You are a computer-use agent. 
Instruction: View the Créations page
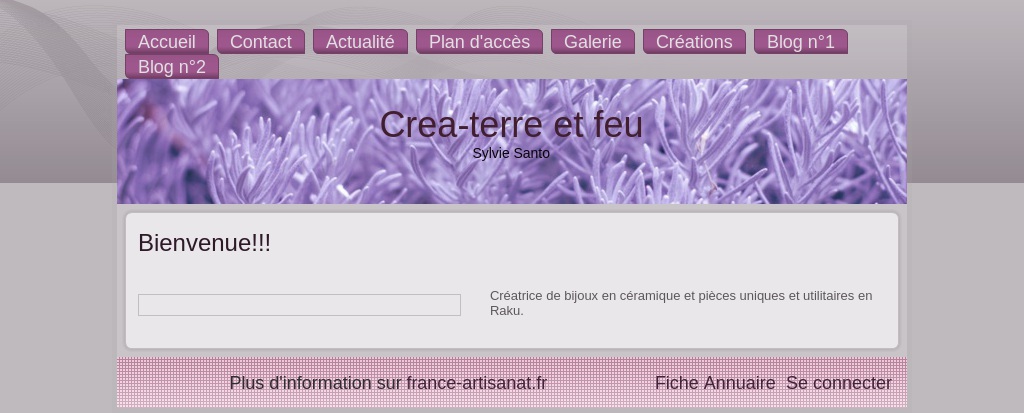pos(694,42)
